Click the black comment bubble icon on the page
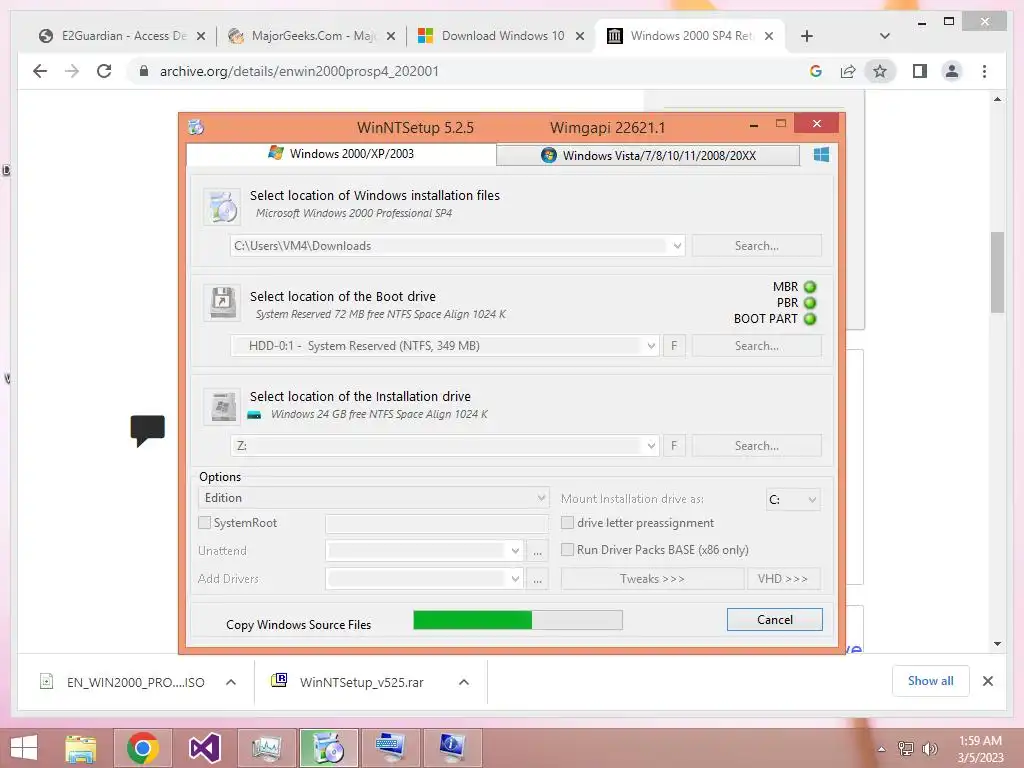The height and width of the screenshot is (768, 1024). click(148, 430)
